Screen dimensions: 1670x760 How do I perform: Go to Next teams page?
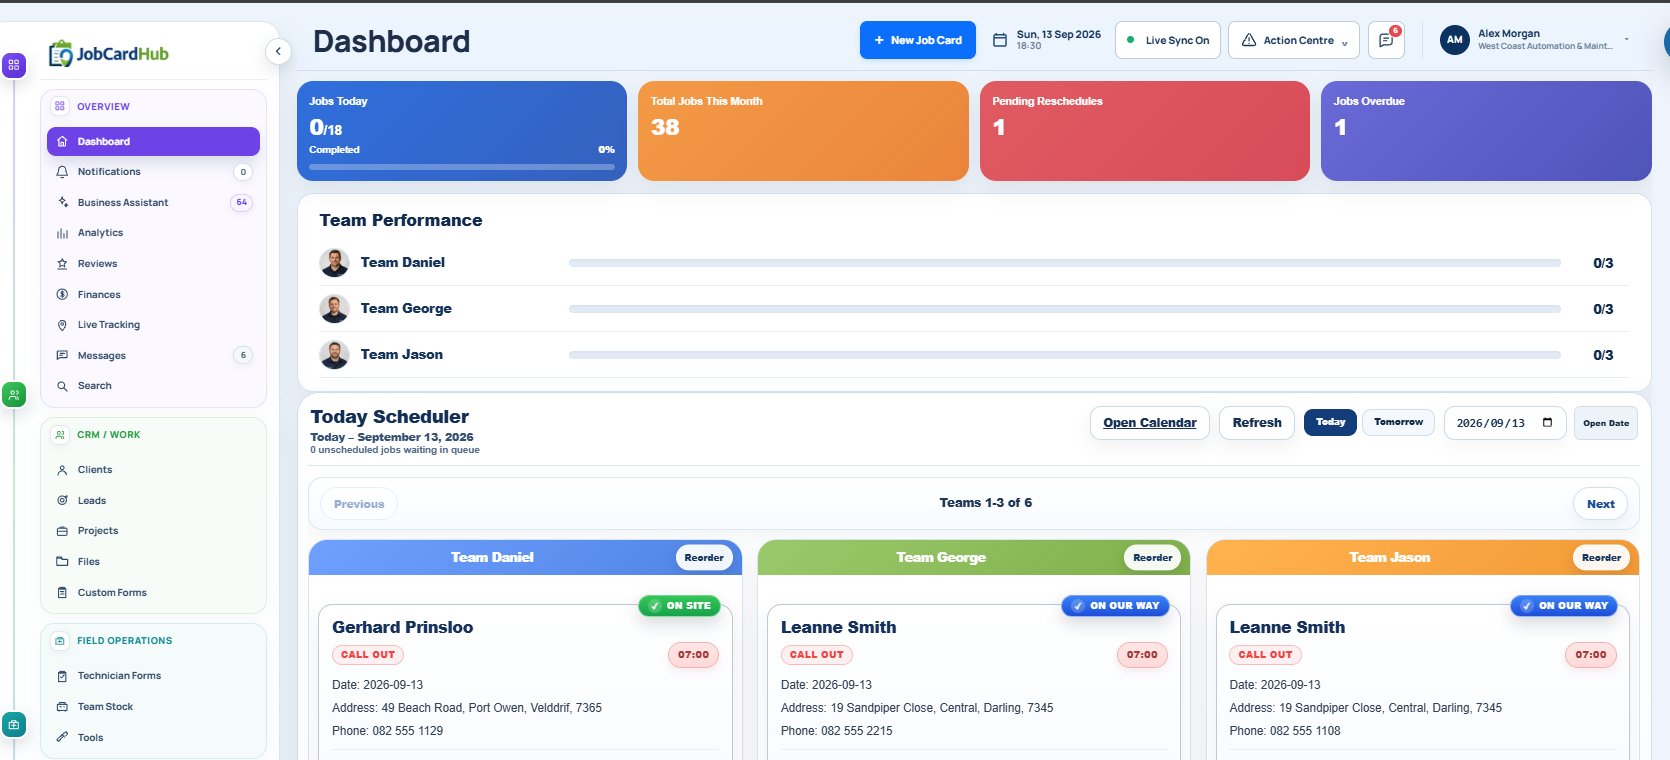click(x=1600, y=504)
